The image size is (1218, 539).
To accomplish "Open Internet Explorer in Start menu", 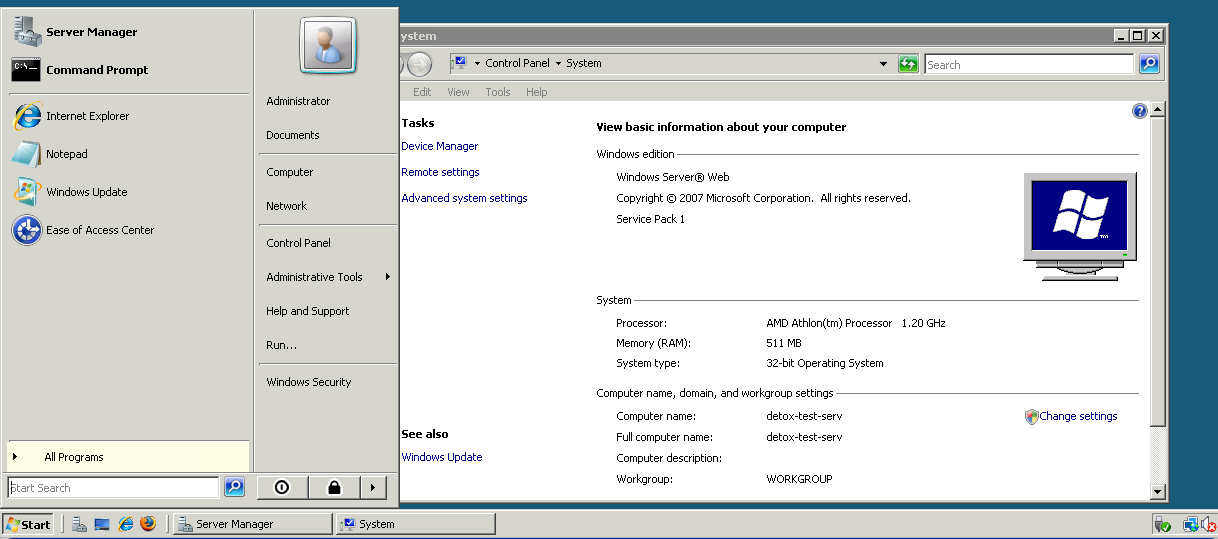I will click(x=128, y=116).
